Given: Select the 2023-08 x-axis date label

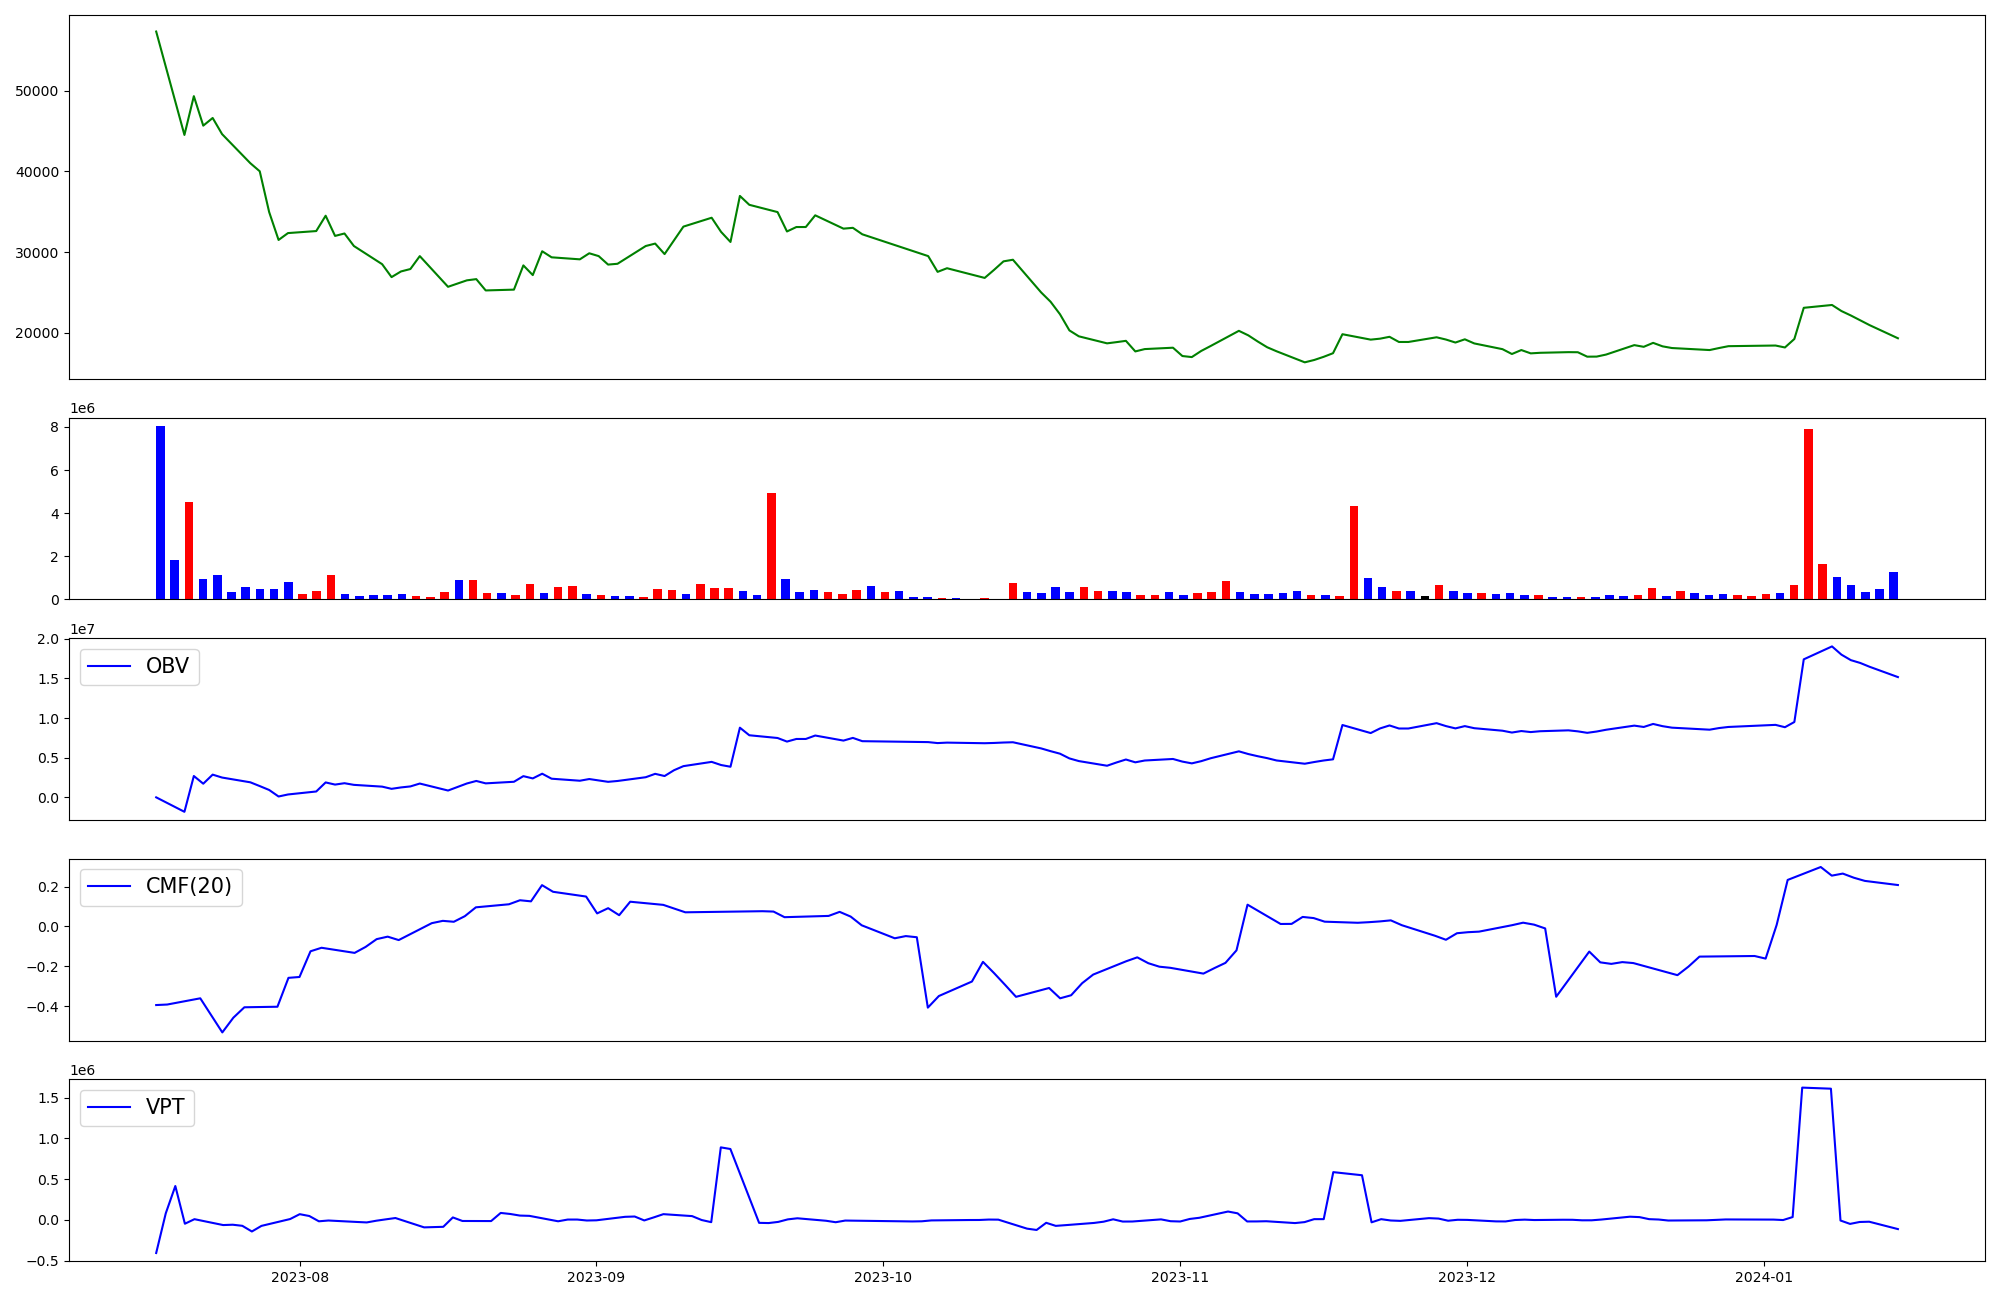Looking at the screenshot, I should pos(300,1277).
